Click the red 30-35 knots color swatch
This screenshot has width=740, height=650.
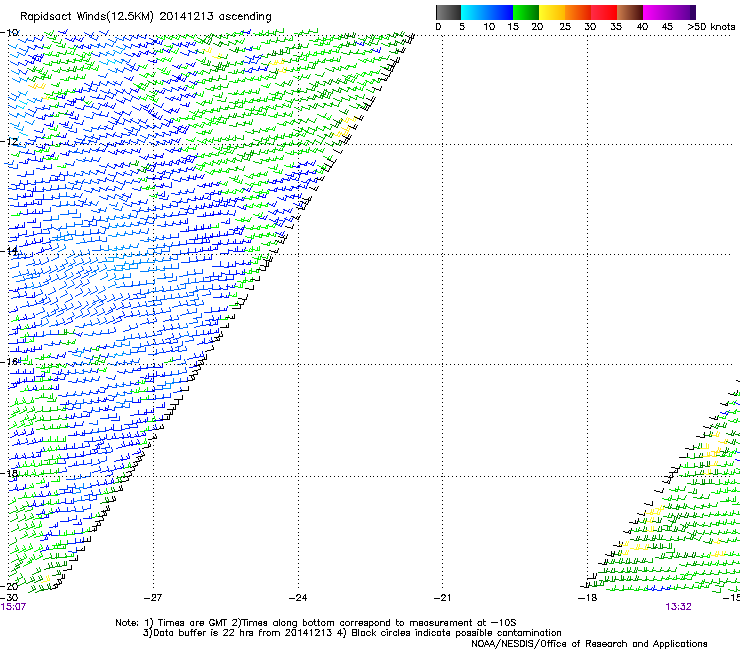point(604,12)
